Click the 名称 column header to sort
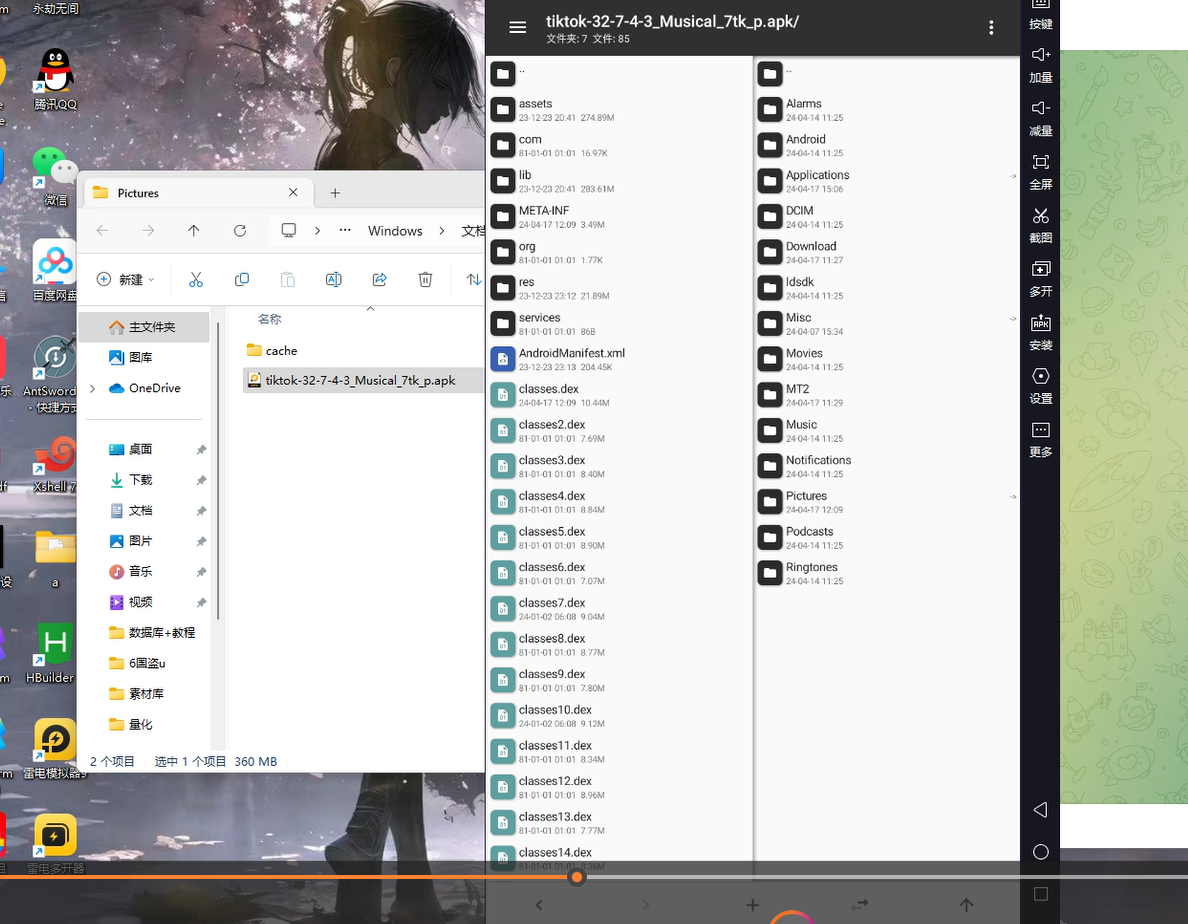The image size is (1188, 924). pos(270,320)
